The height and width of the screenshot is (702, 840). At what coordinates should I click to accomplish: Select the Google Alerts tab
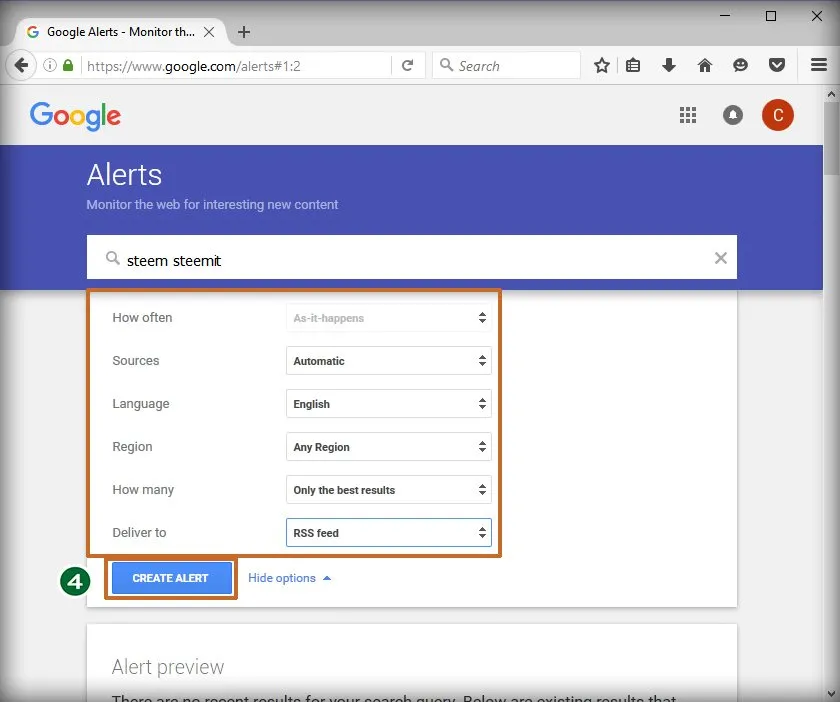(x=121, y=32)
